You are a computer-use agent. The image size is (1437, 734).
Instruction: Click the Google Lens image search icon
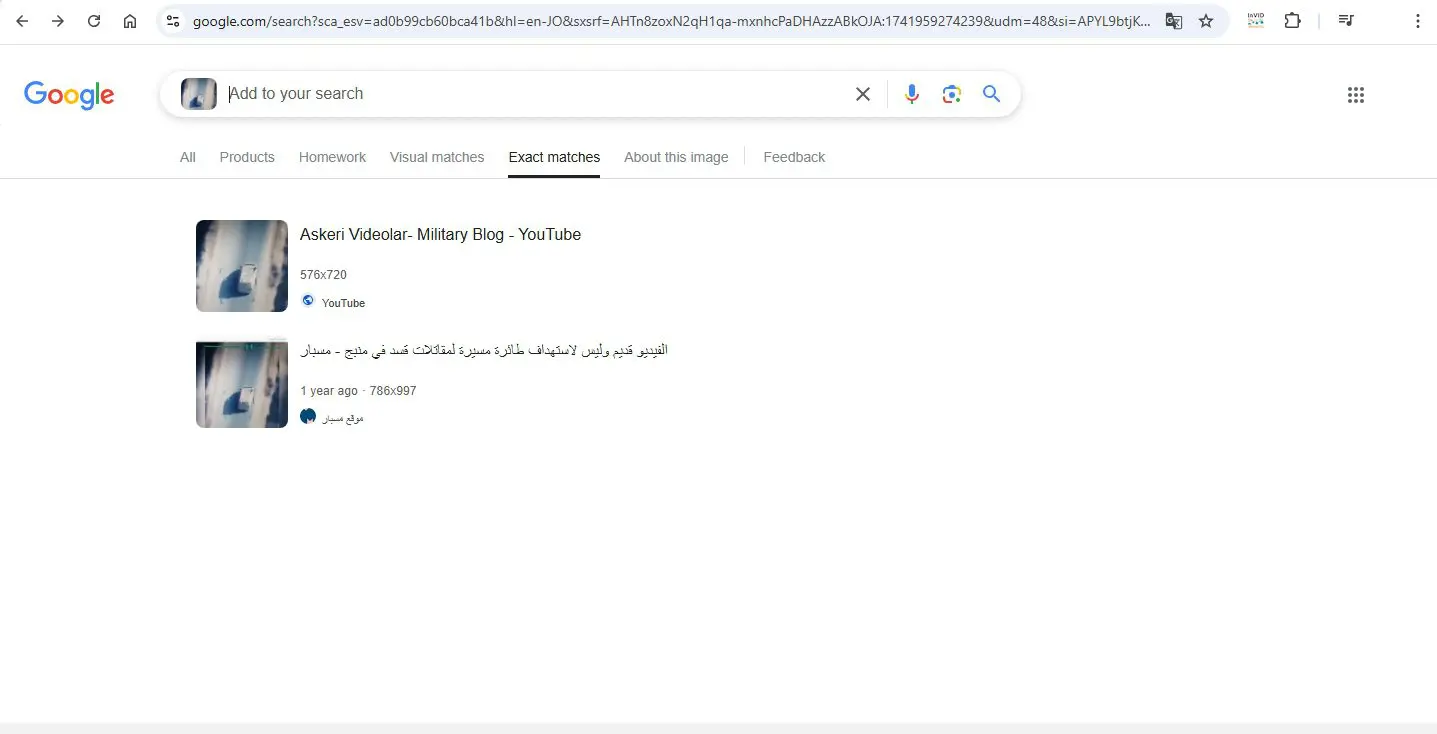coord(951,94)
